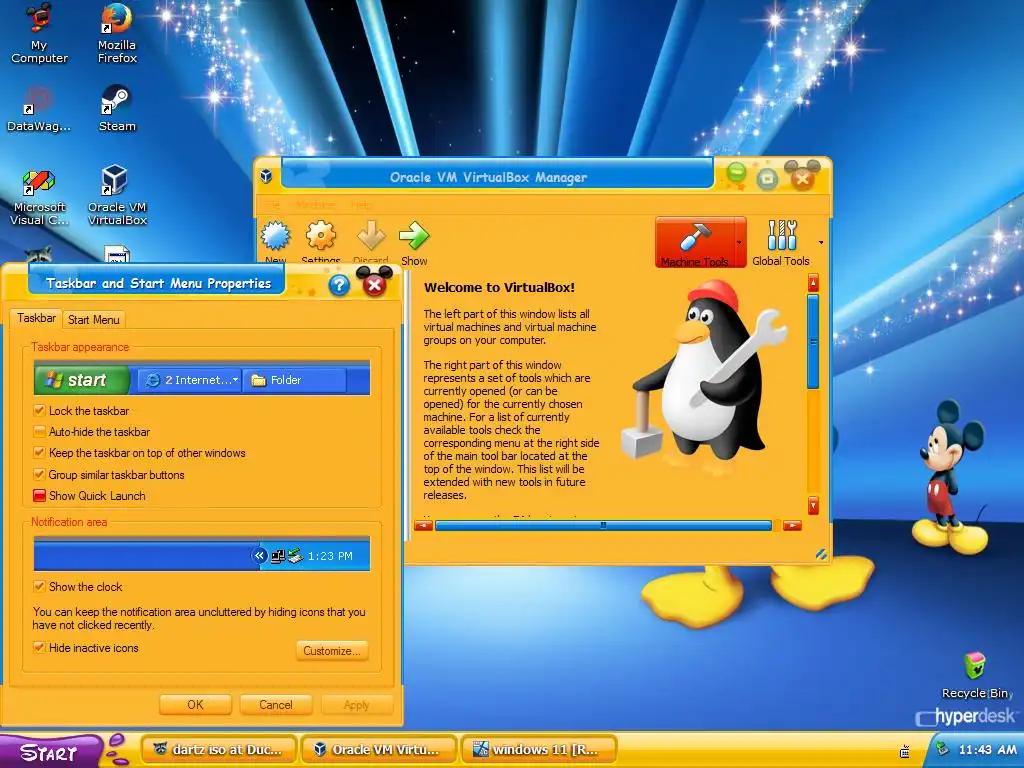Expand the Global Tools dropdown arrow
This screenshot has width=1024, height=768.
(x=821, y=242)
